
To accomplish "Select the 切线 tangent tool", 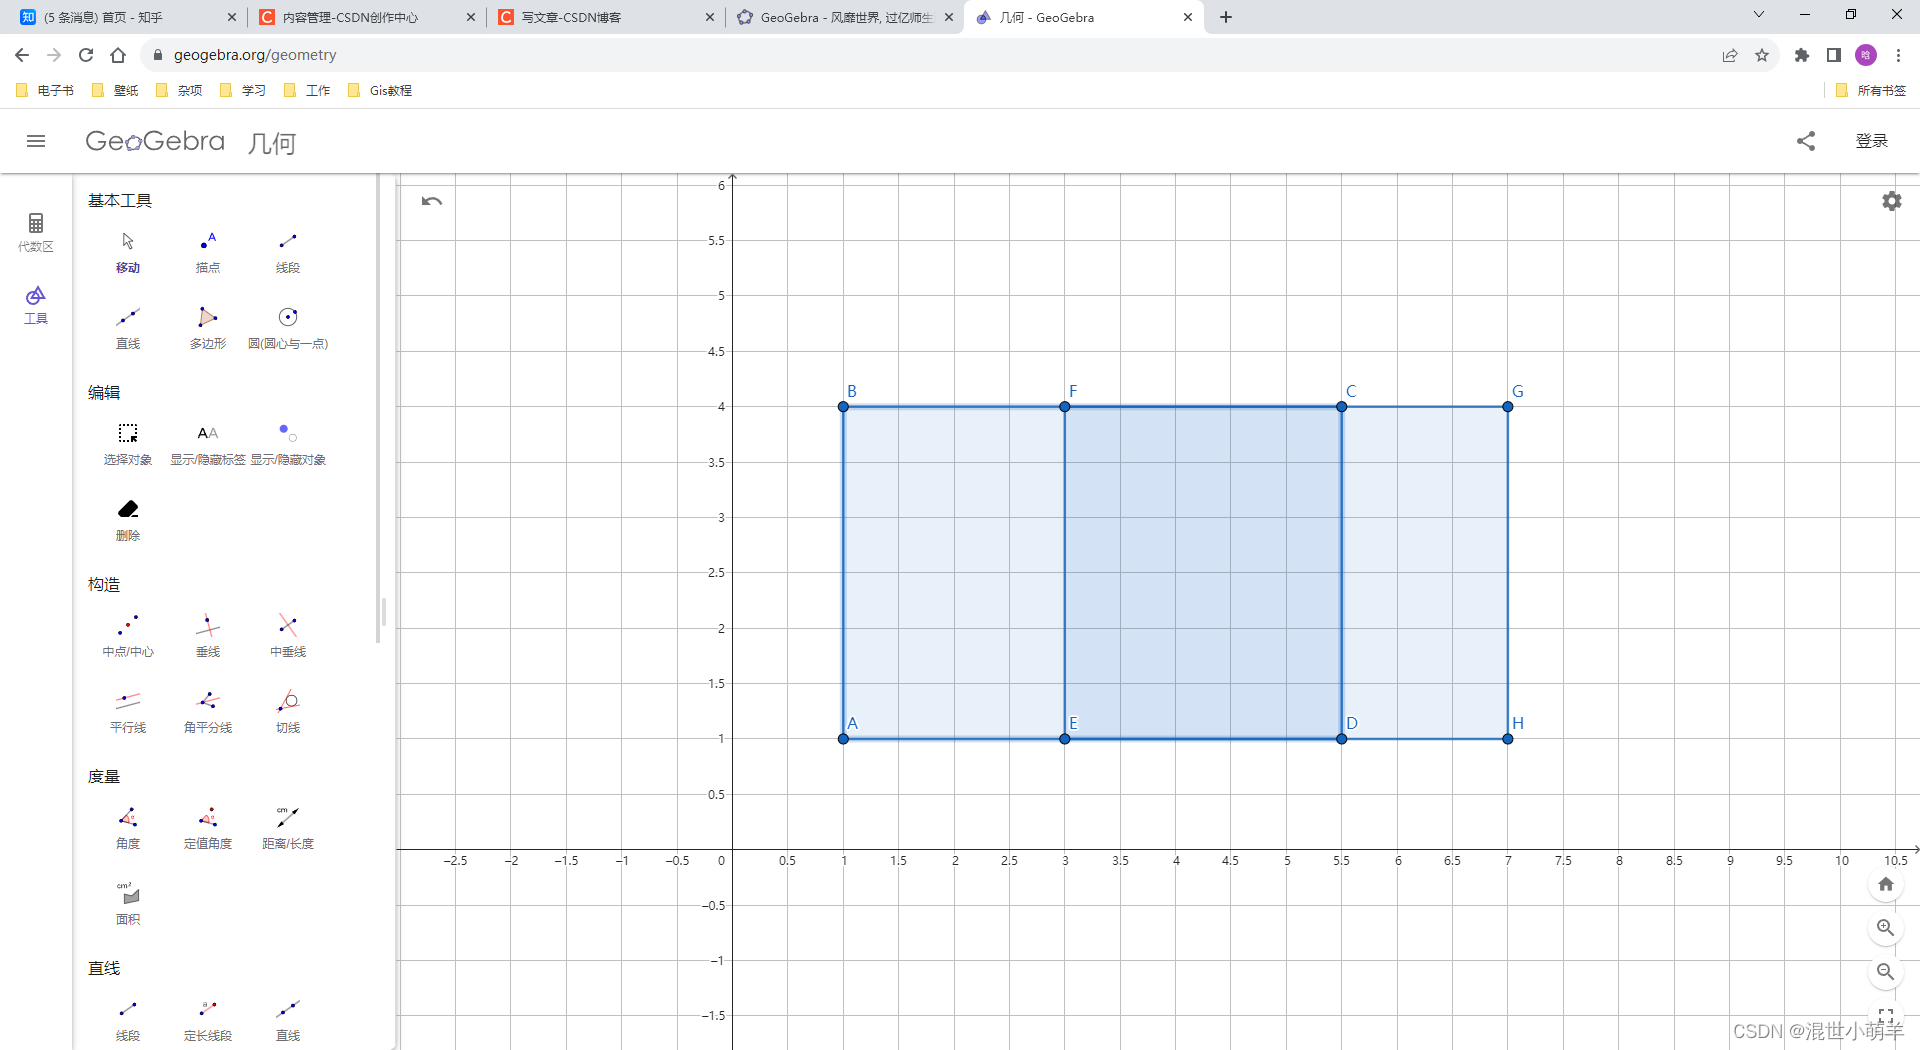I will coord(288,712).
